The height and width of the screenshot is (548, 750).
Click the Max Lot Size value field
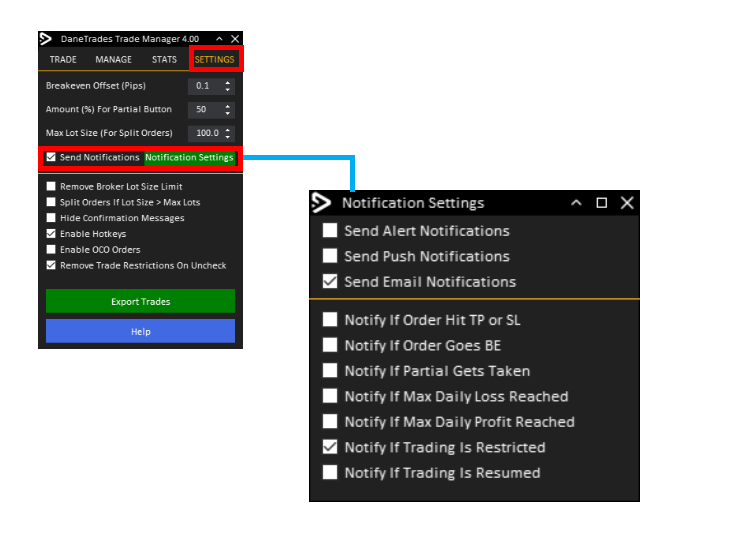point(205,133)
